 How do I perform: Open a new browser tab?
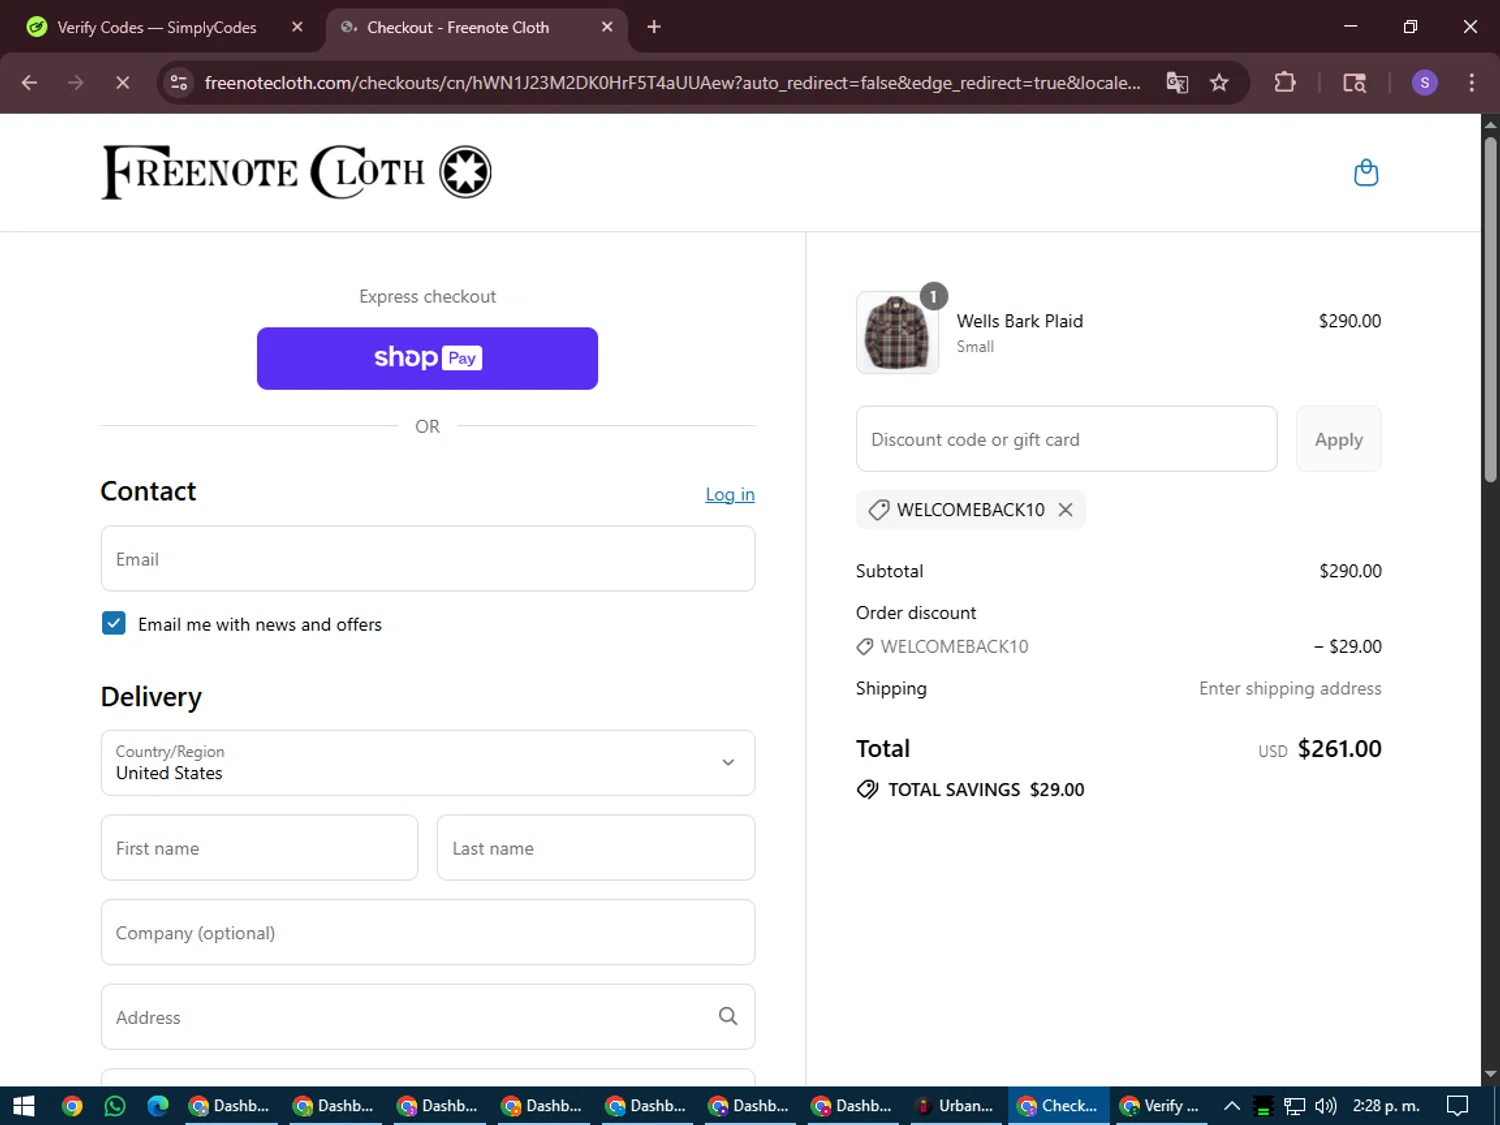[654, 27]
